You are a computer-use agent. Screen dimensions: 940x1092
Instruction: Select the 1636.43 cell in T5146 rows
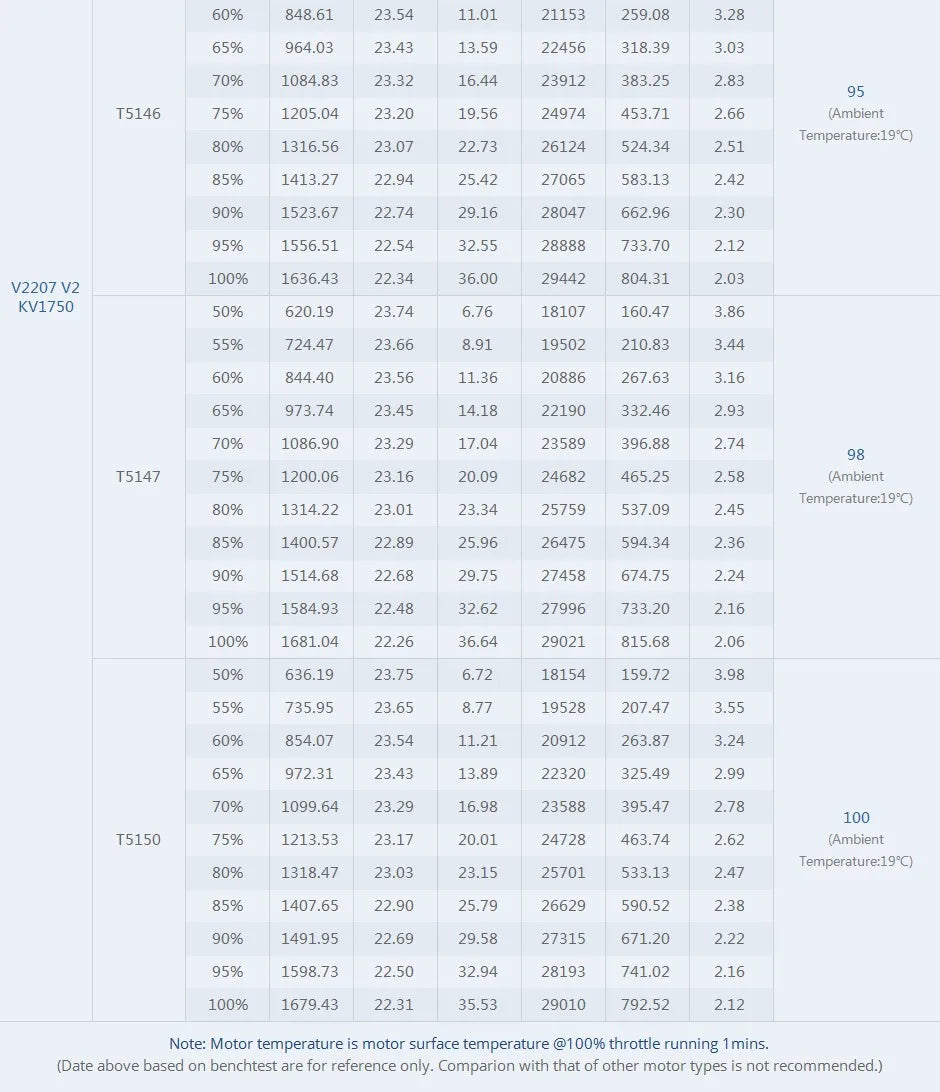310,279
